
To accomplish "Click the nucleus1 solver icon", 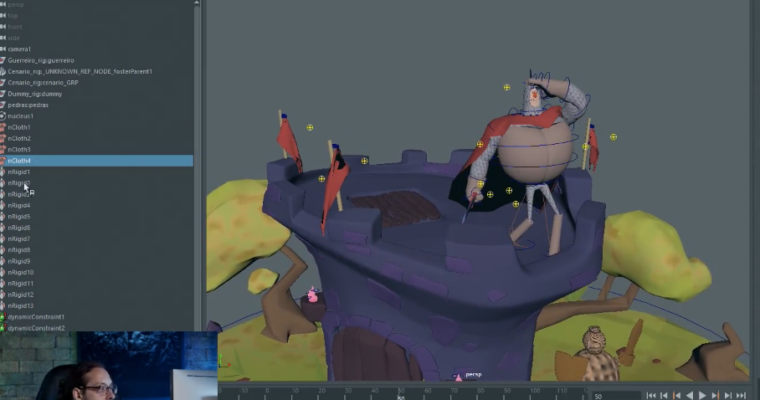I will click(x=3, y=116).
